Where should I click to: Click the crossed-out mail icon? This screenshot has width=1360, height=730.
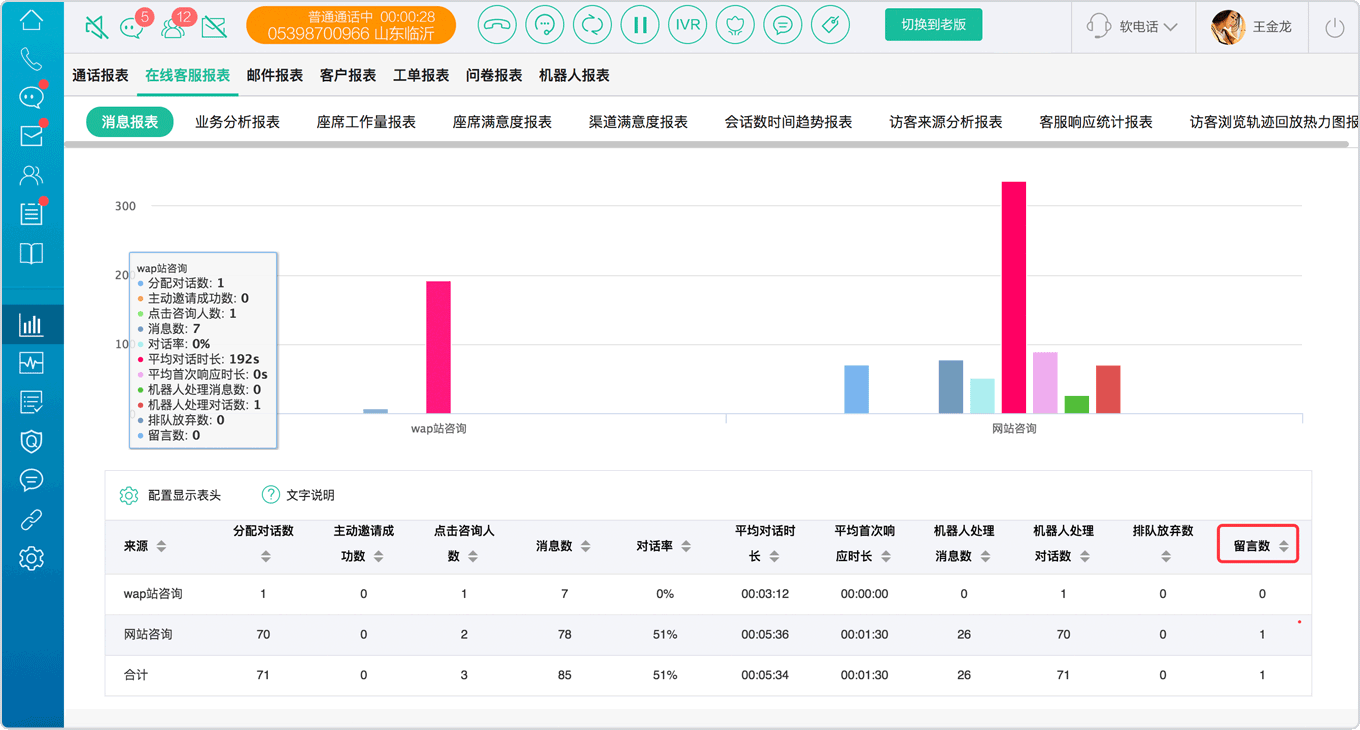pos(213,27)
